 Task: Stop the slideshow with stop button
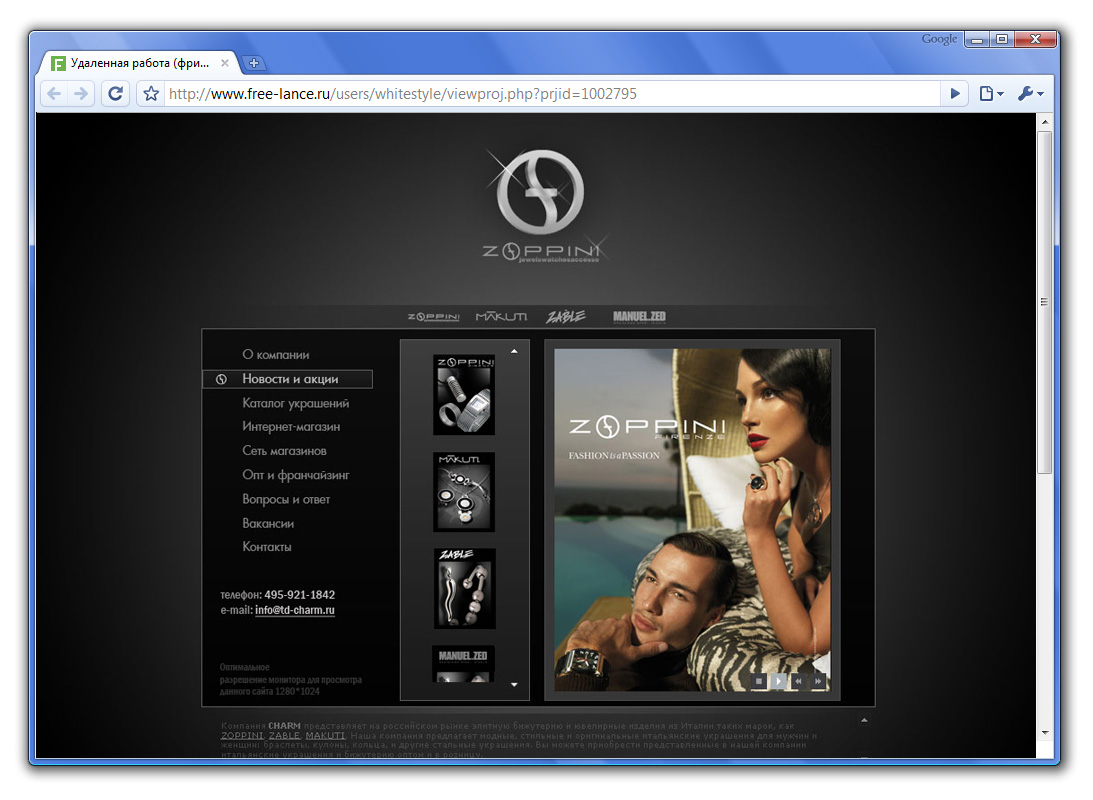click(x=759, y=681)
